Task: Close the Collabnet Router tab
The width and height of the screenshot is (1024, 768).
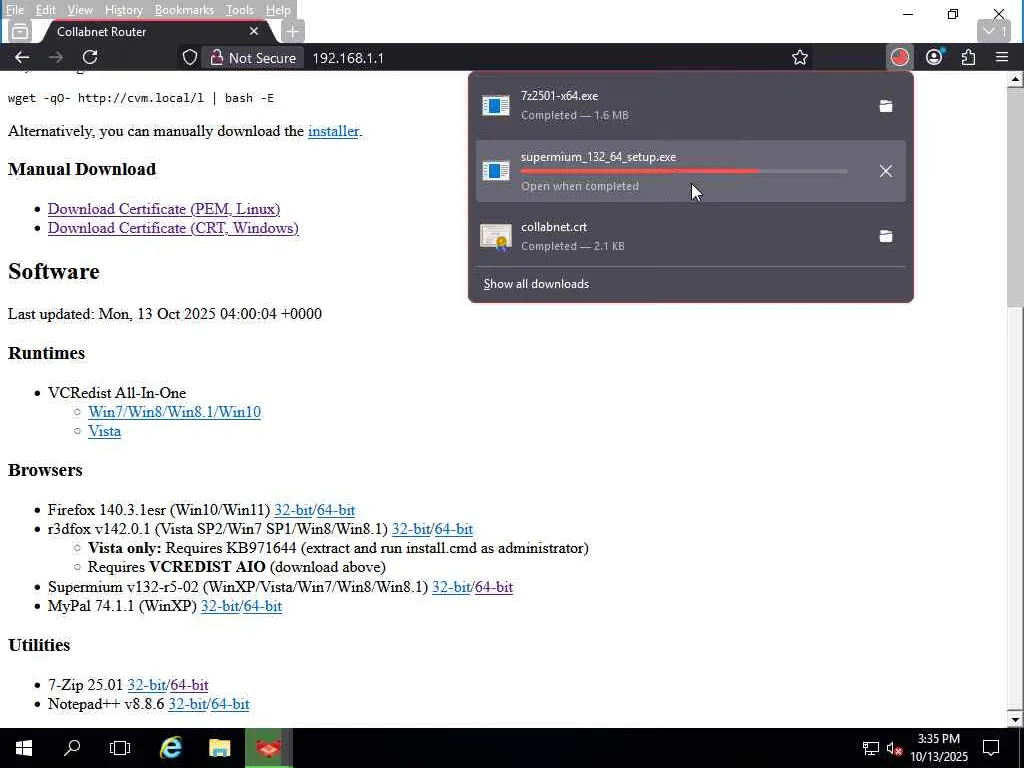Action: point(254,31)
